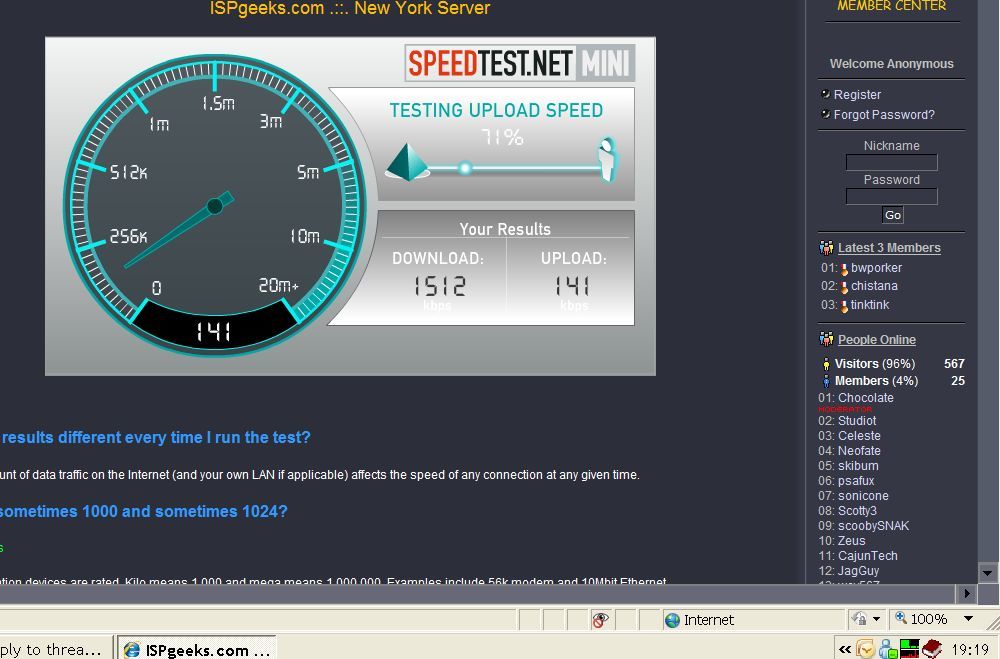Click the Speedtest.net Mini logo

520,63
